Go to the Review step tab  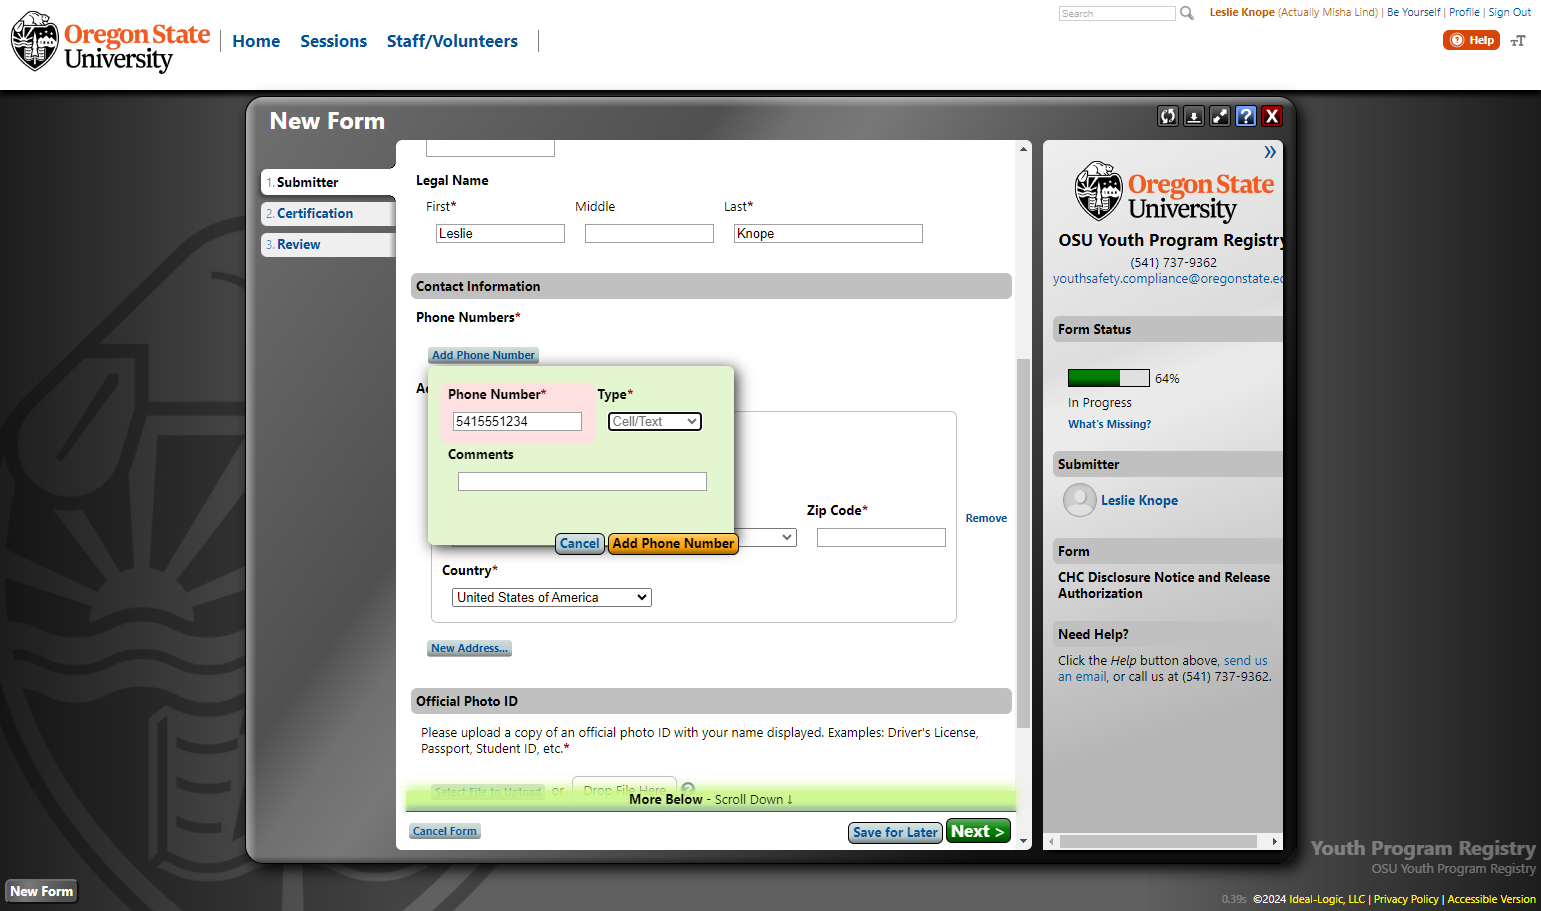(328, 244)
